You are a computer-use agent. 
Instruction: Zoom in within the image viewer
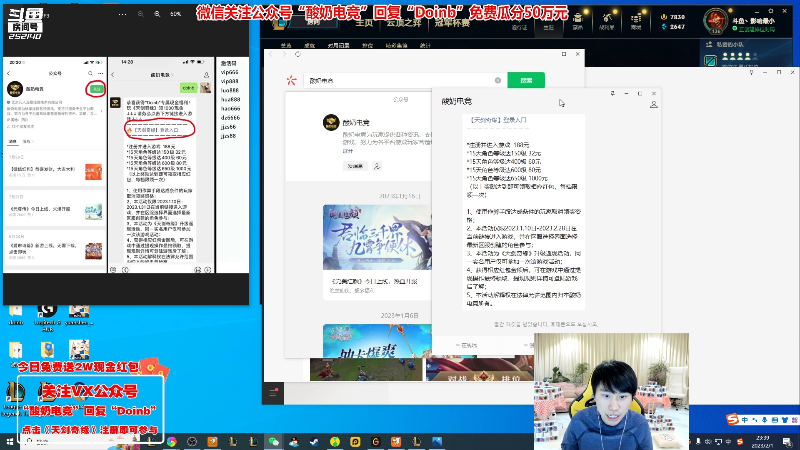point(157,14)
